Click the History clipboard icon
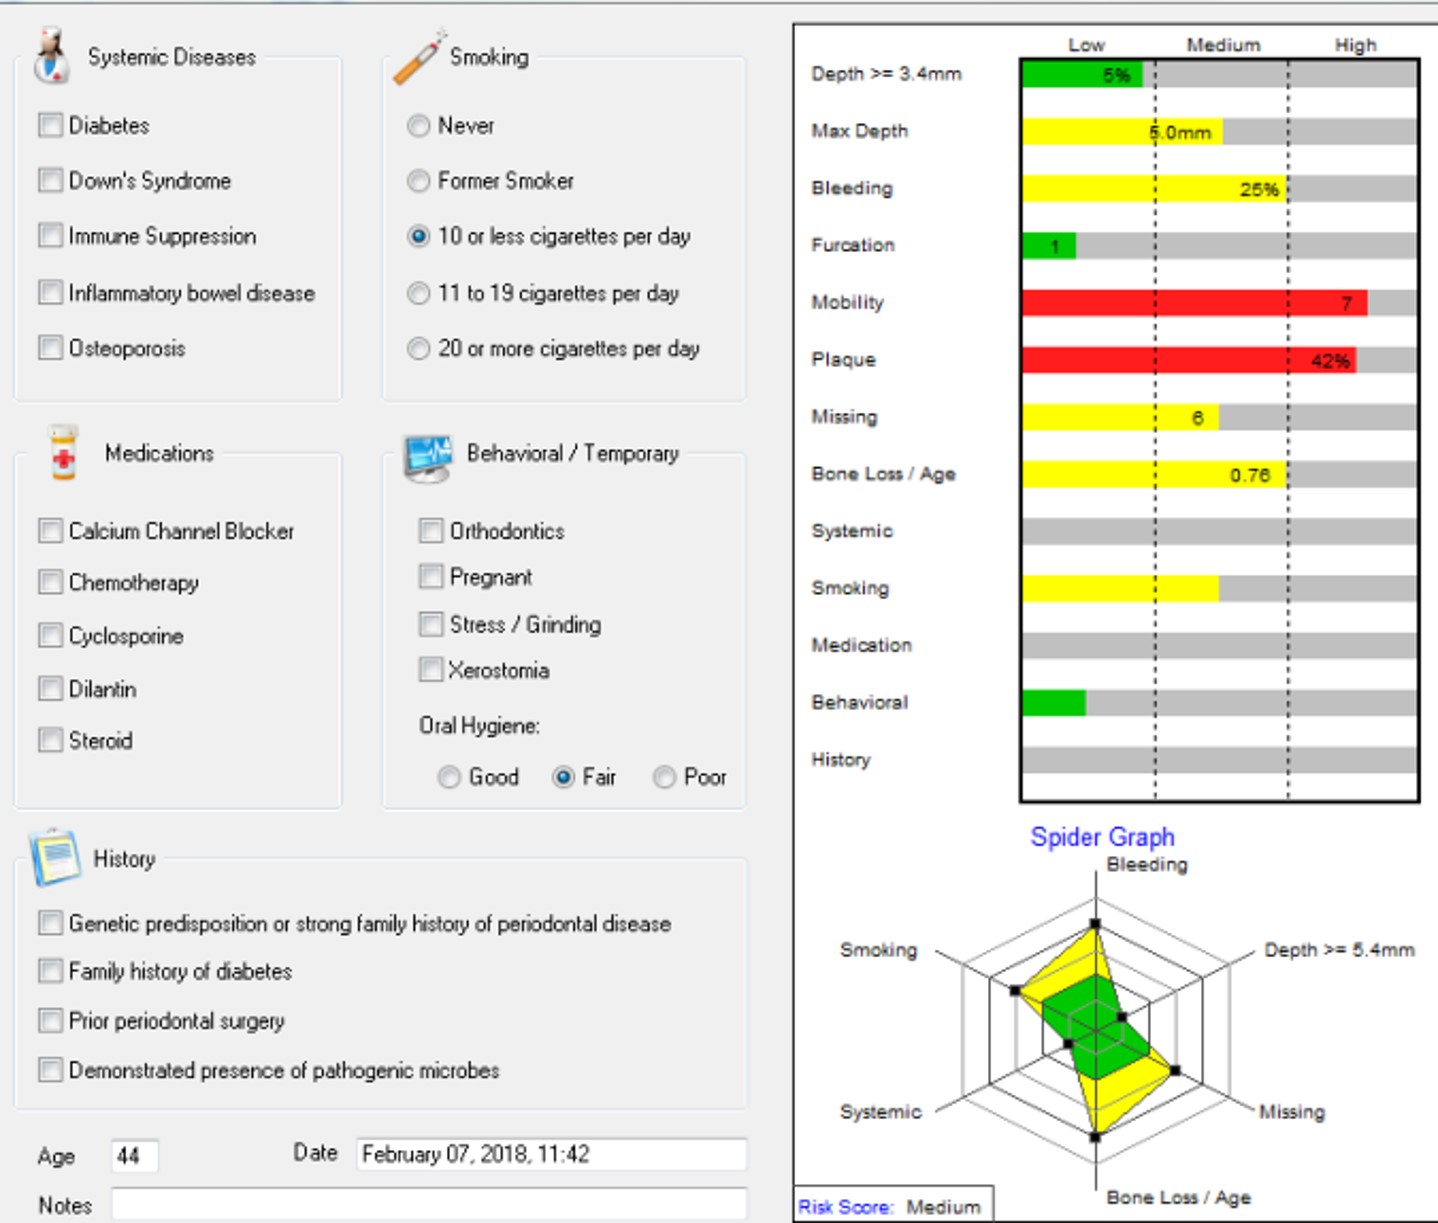The width and height of the screenshot is (1438, 1223). tap(54, 858)
